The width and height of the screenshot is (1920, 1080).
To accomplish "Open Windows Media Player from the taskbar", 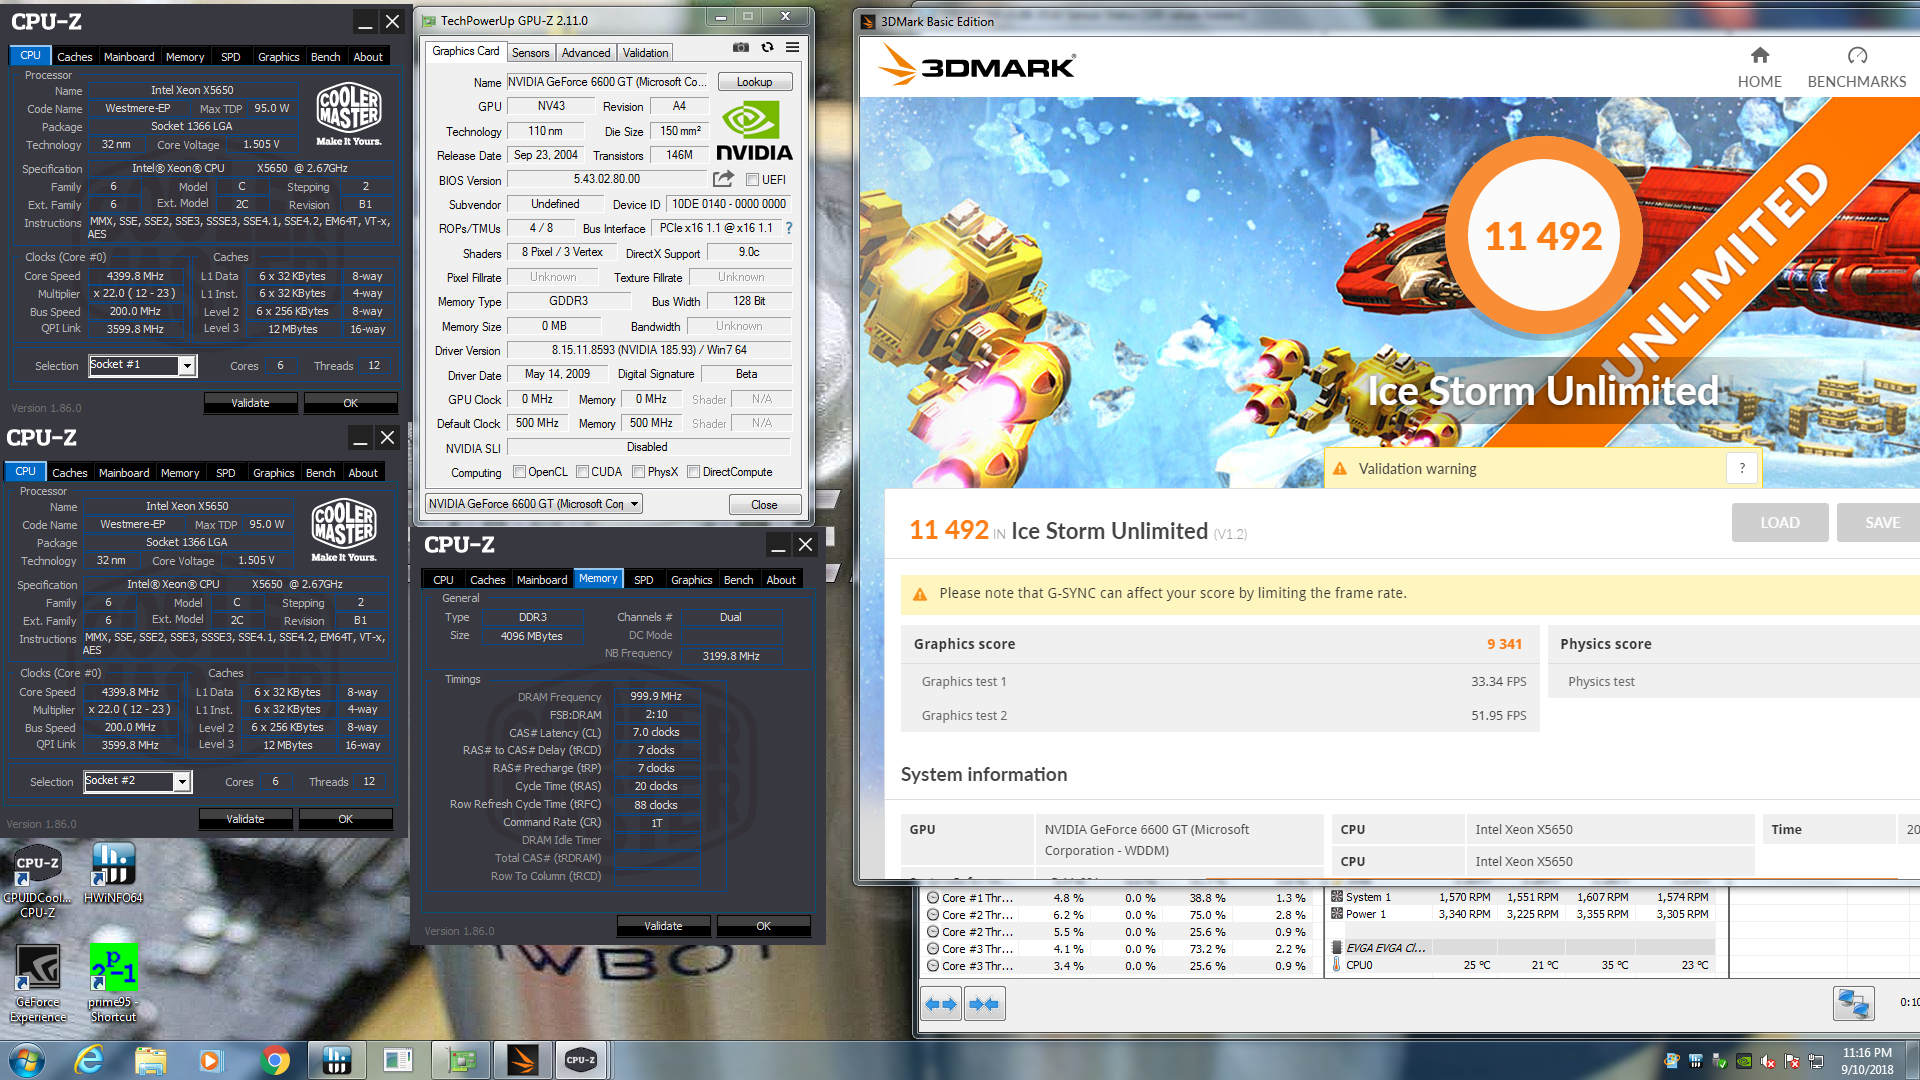I will click(210, 1060).
